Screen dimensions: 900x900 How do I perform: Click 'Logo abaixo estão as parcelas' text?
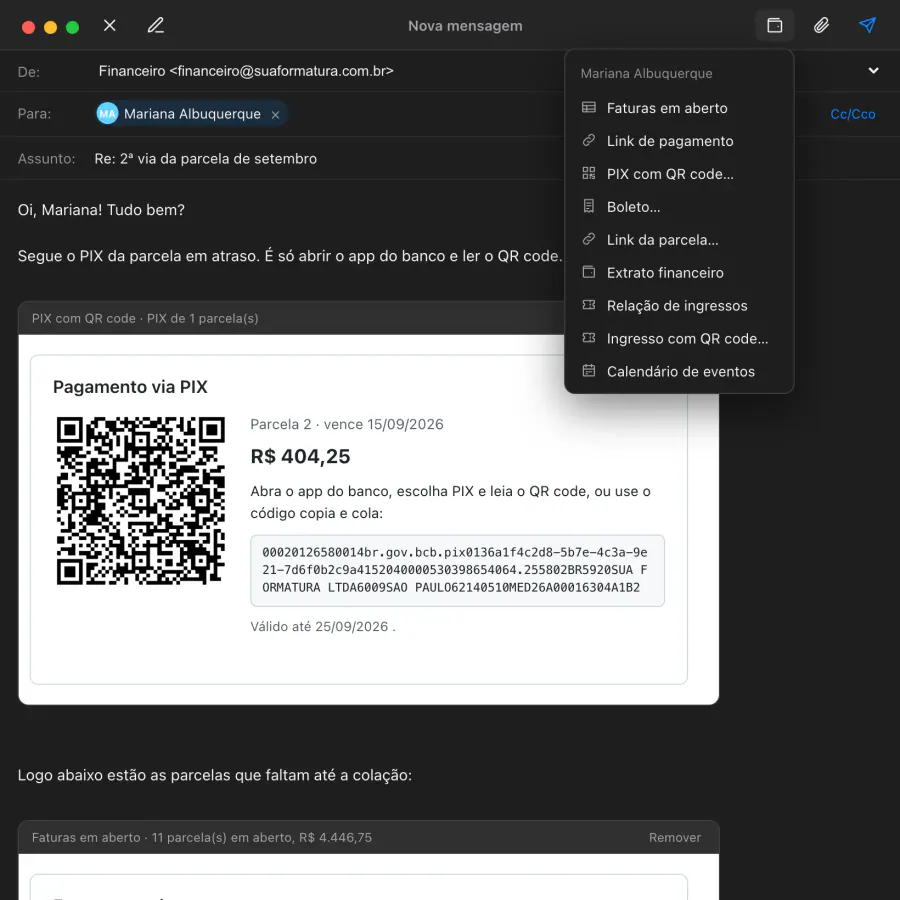tap(215, 775)
